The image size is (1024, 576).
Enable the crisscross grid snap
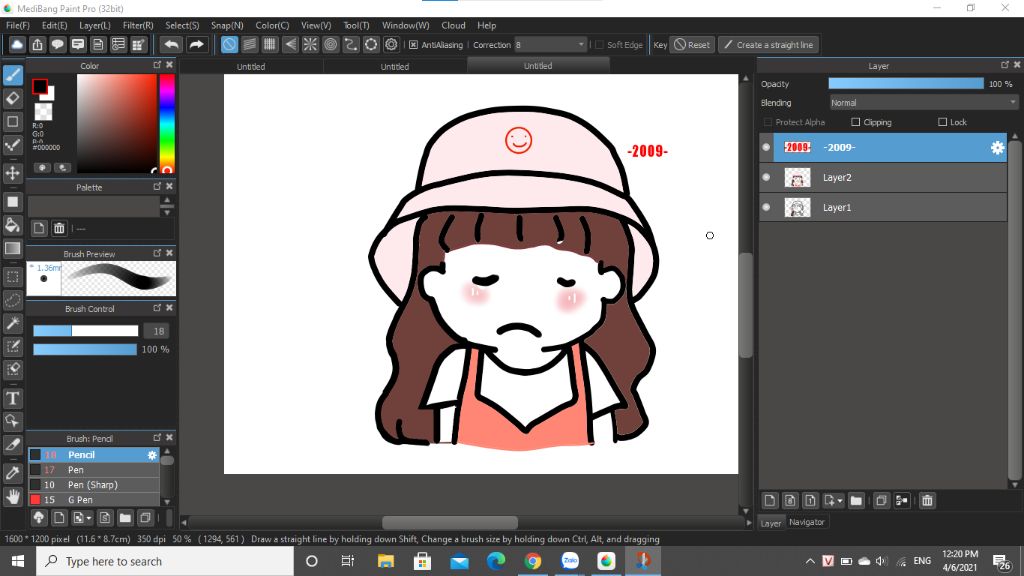(270, 44)
